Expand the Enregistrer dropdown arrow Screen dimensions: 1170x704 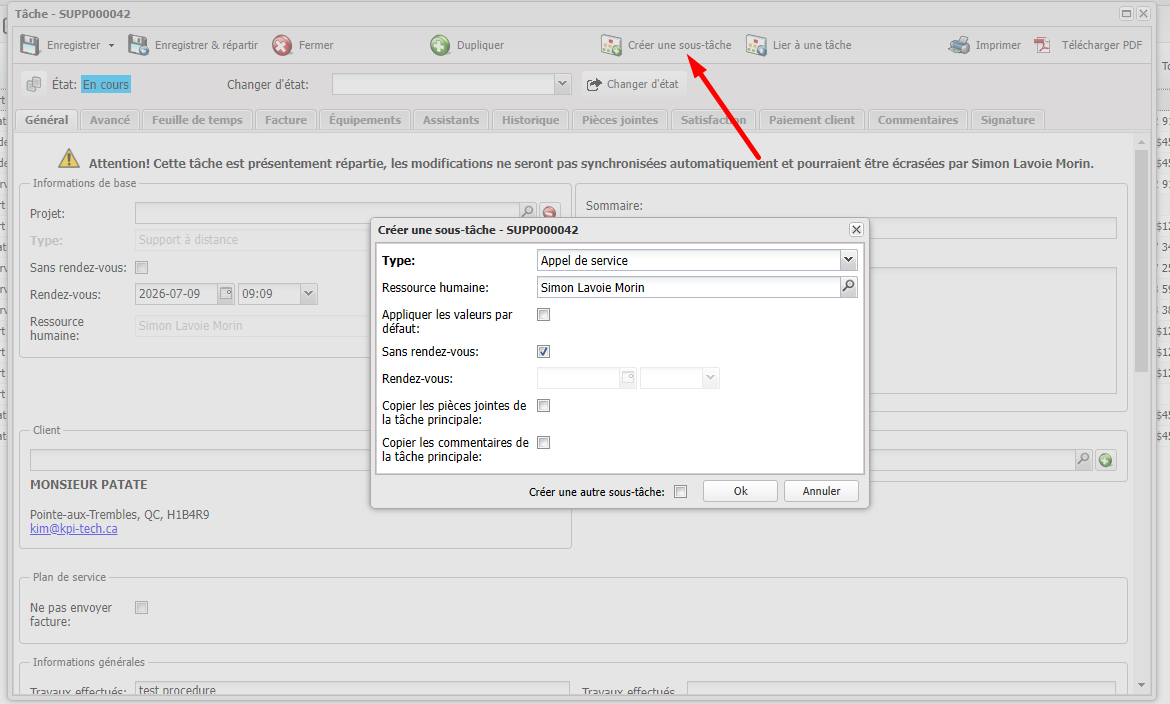[x=111, y=46]
